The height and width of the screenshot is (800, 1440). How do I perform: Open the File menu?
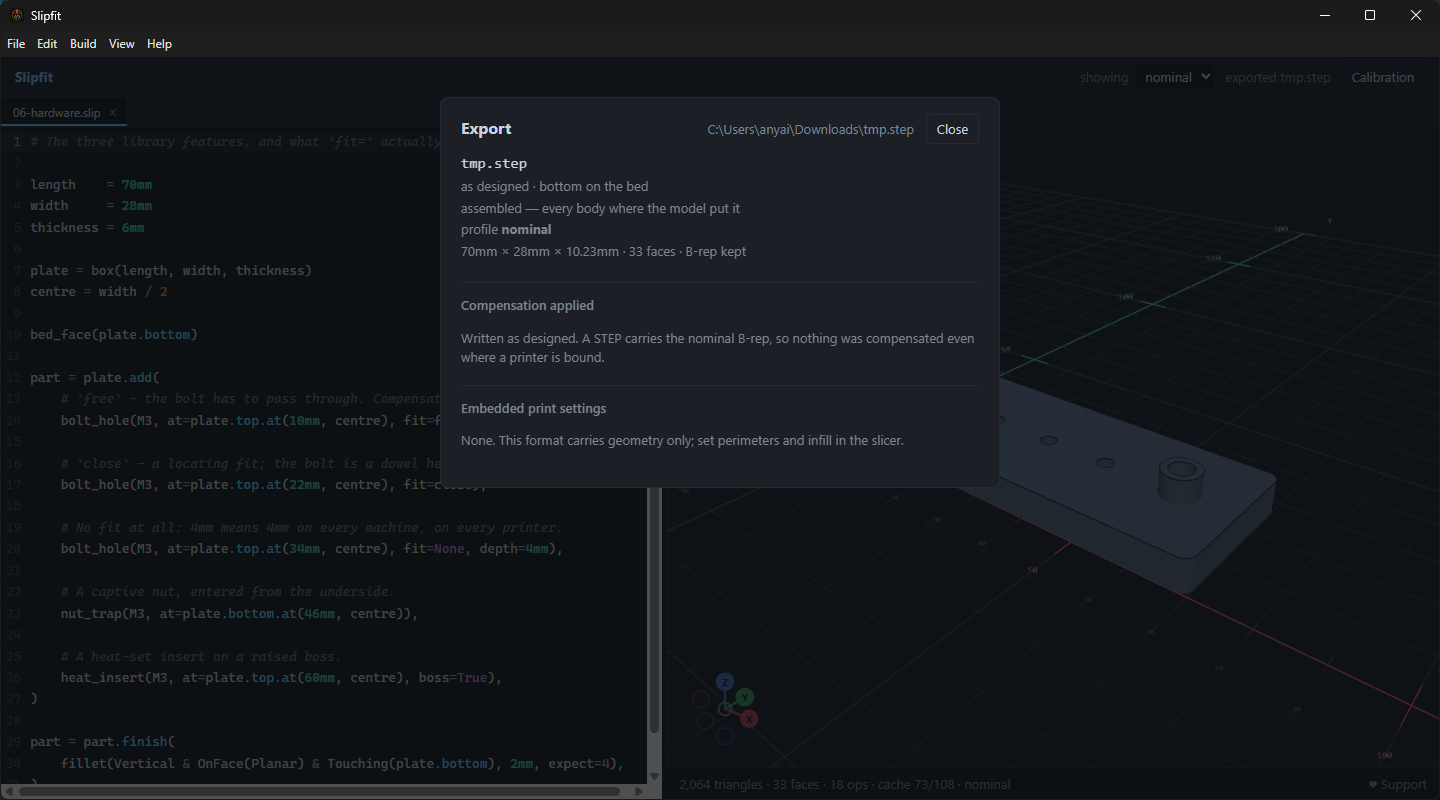(16, 44)
